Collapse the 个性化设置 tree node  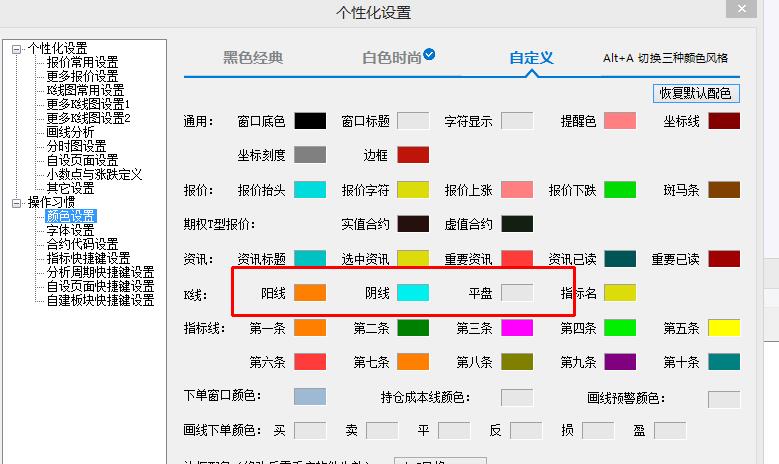click(x=17, y=48)
